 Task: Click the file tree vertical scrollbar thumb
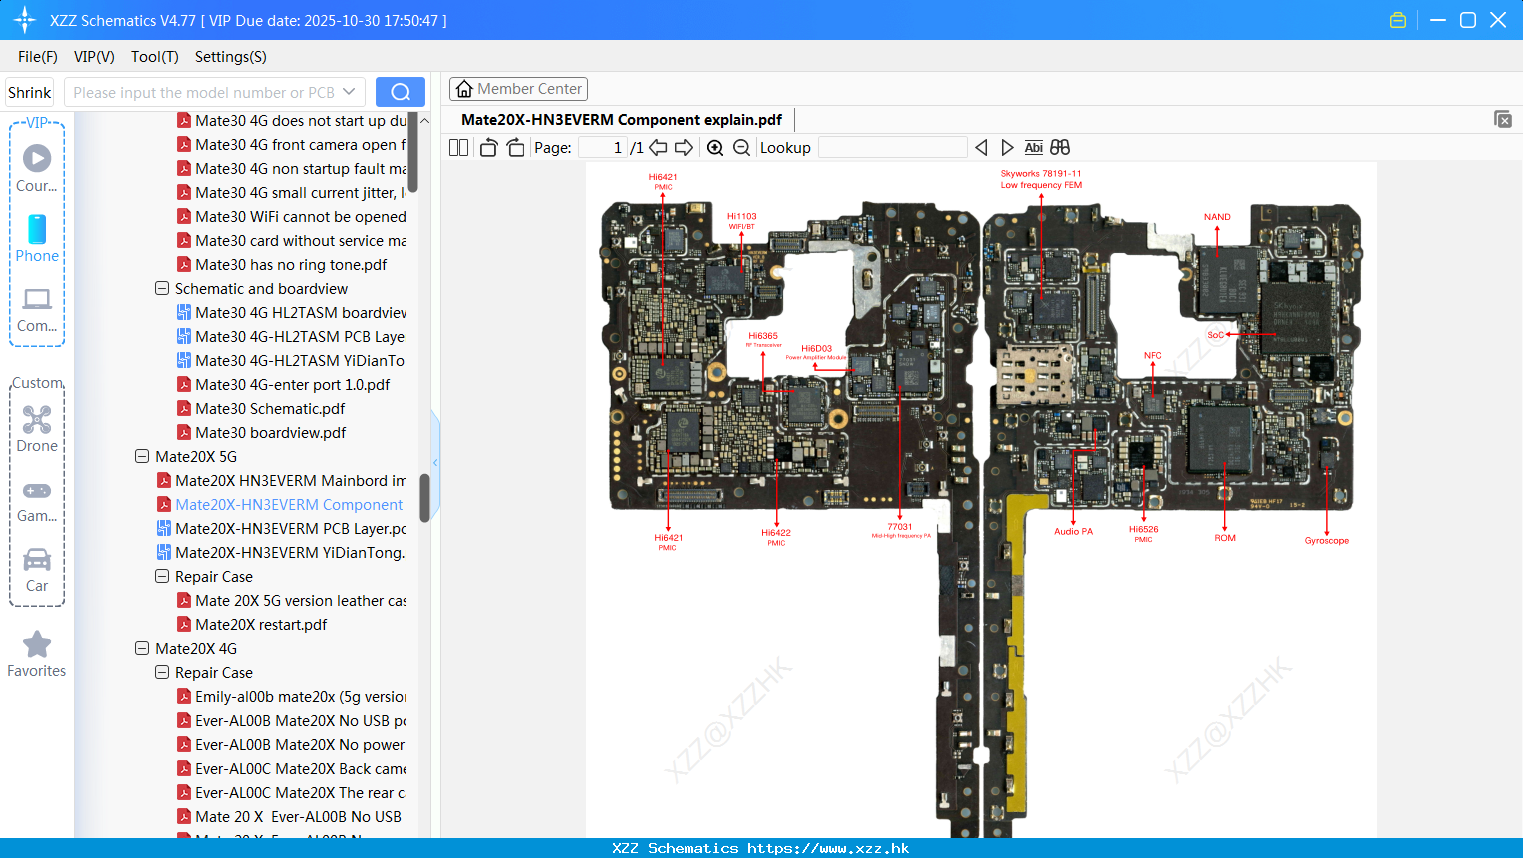(424, 497)
